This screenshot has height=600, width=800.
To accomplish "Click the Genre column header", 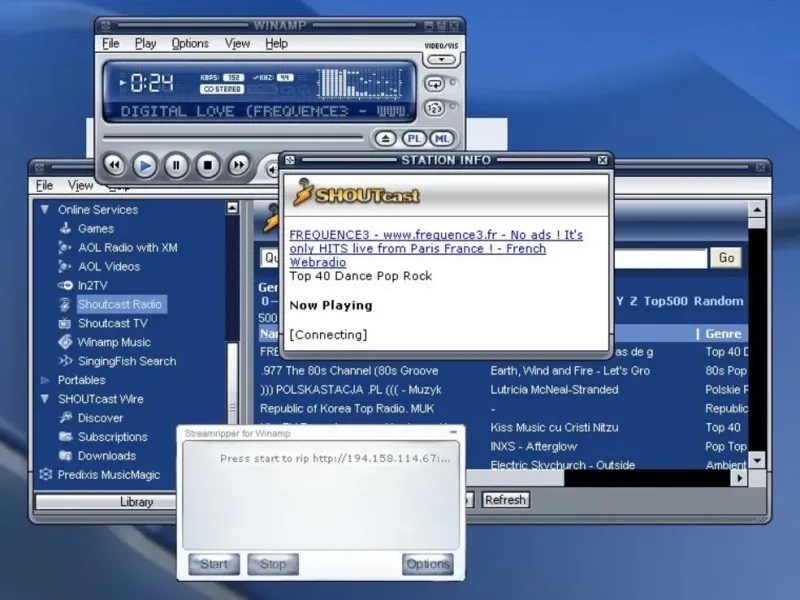I will [723, 334].
